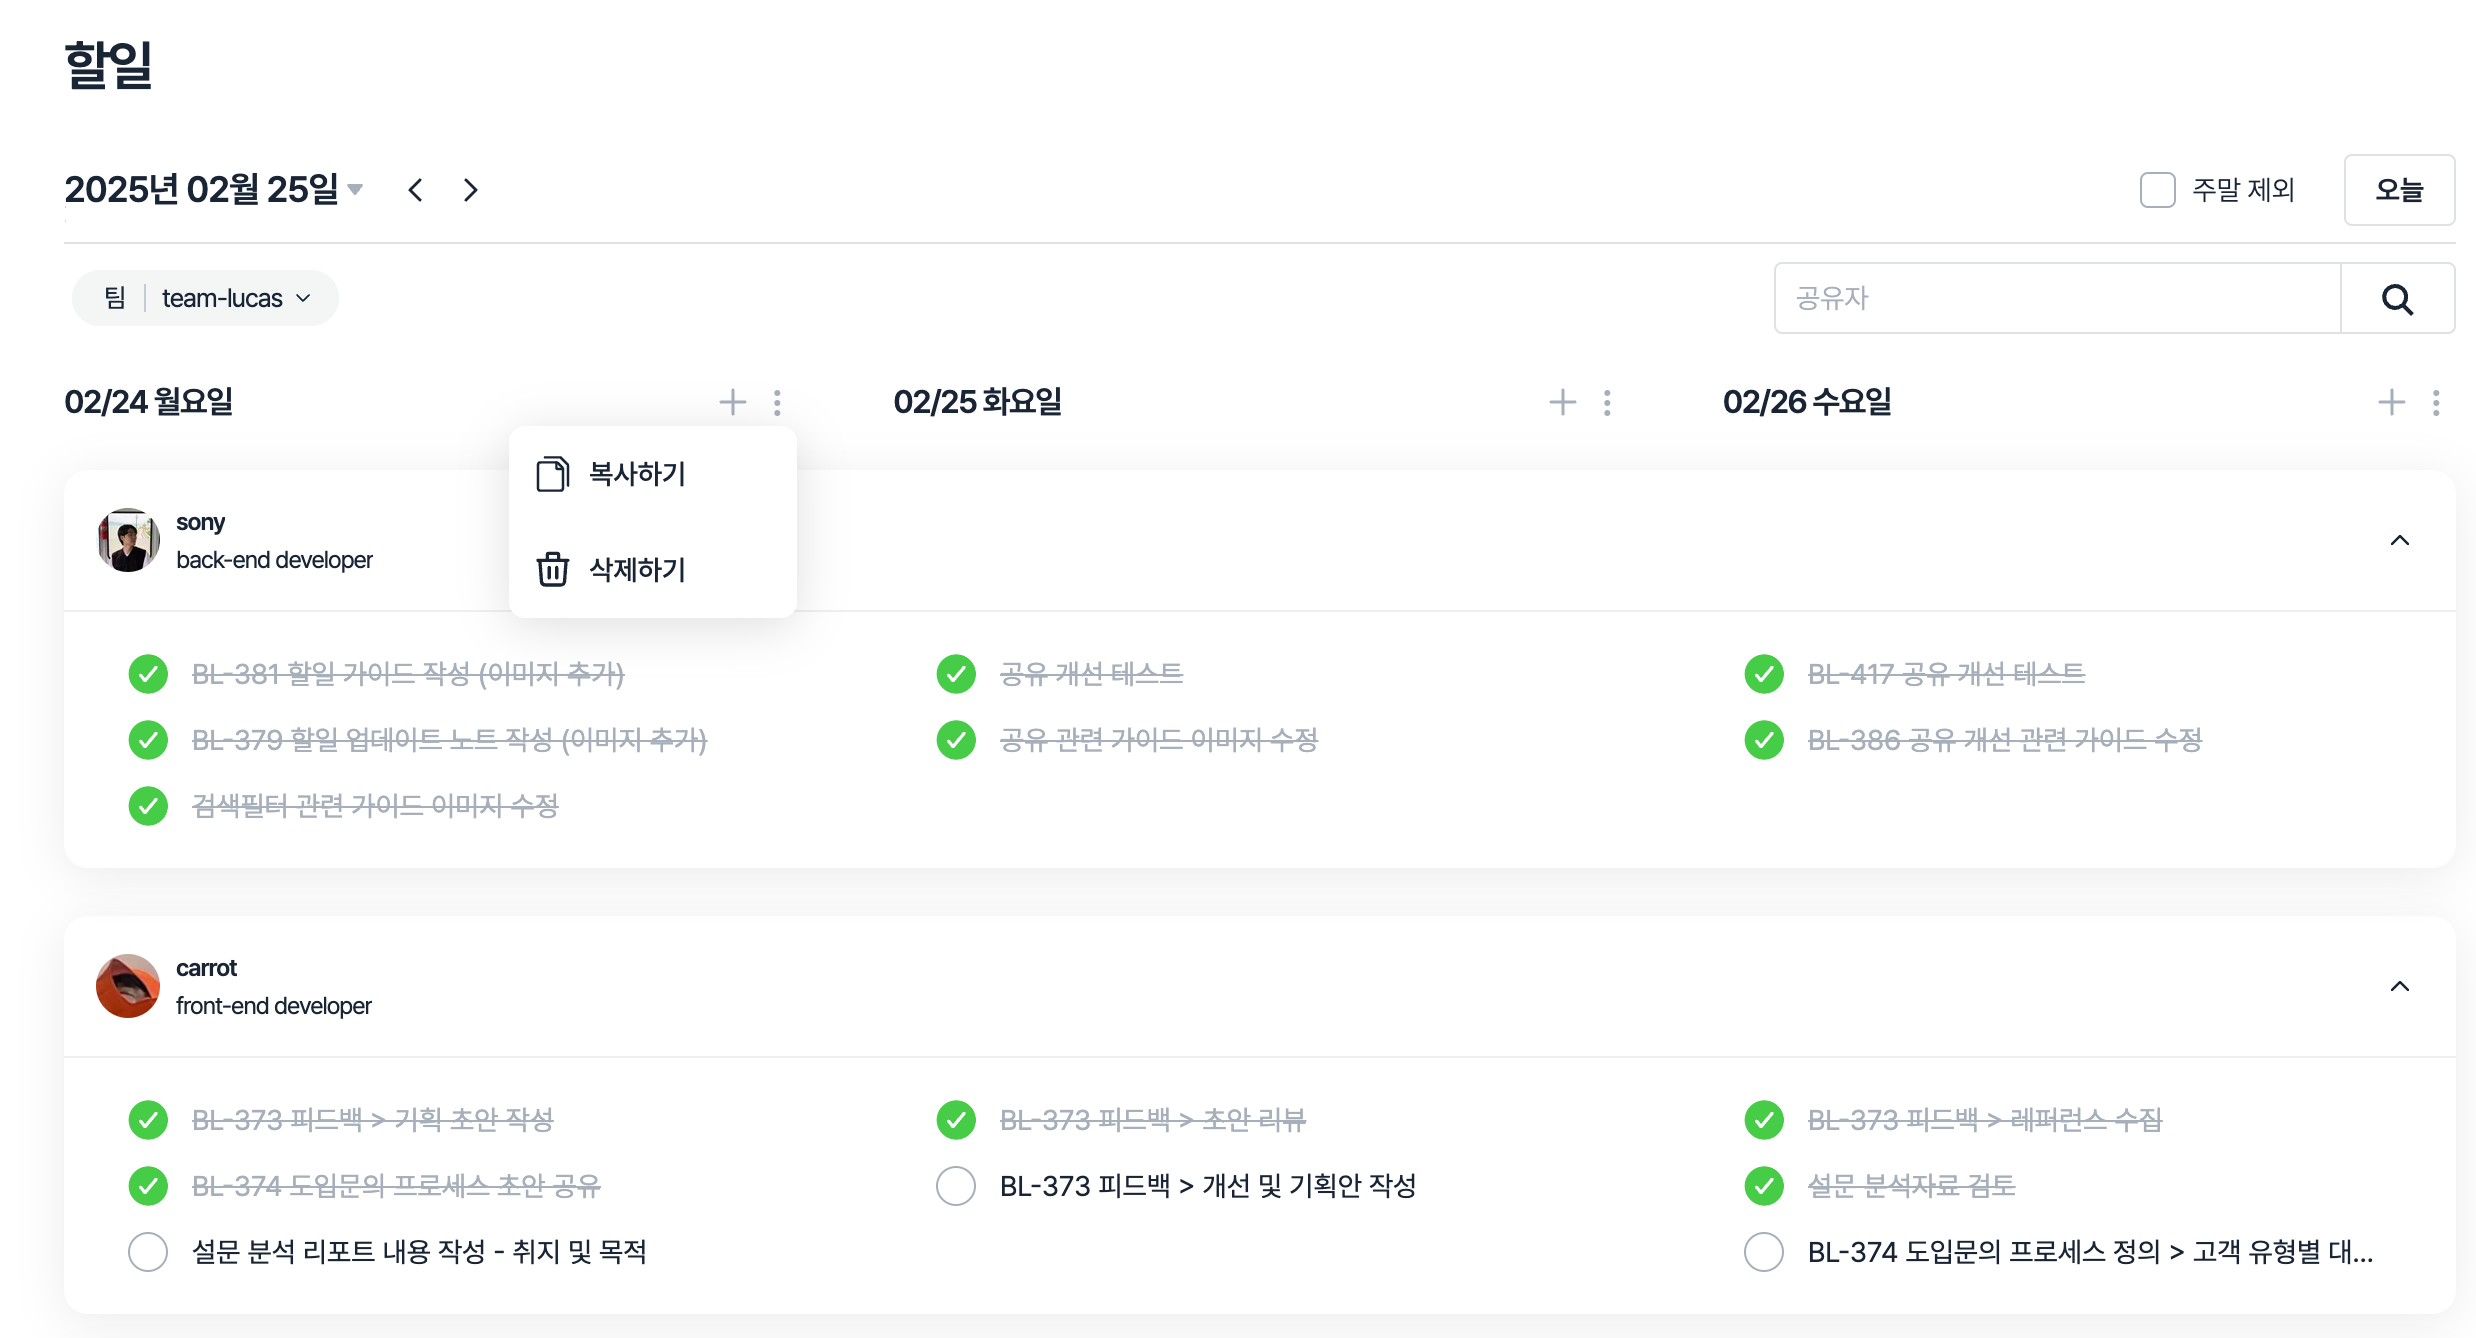The width and height of the screenshot is (2476, 1338).
Task: Enable the 주말 제외 checkbox
Action: [2157, 190]
